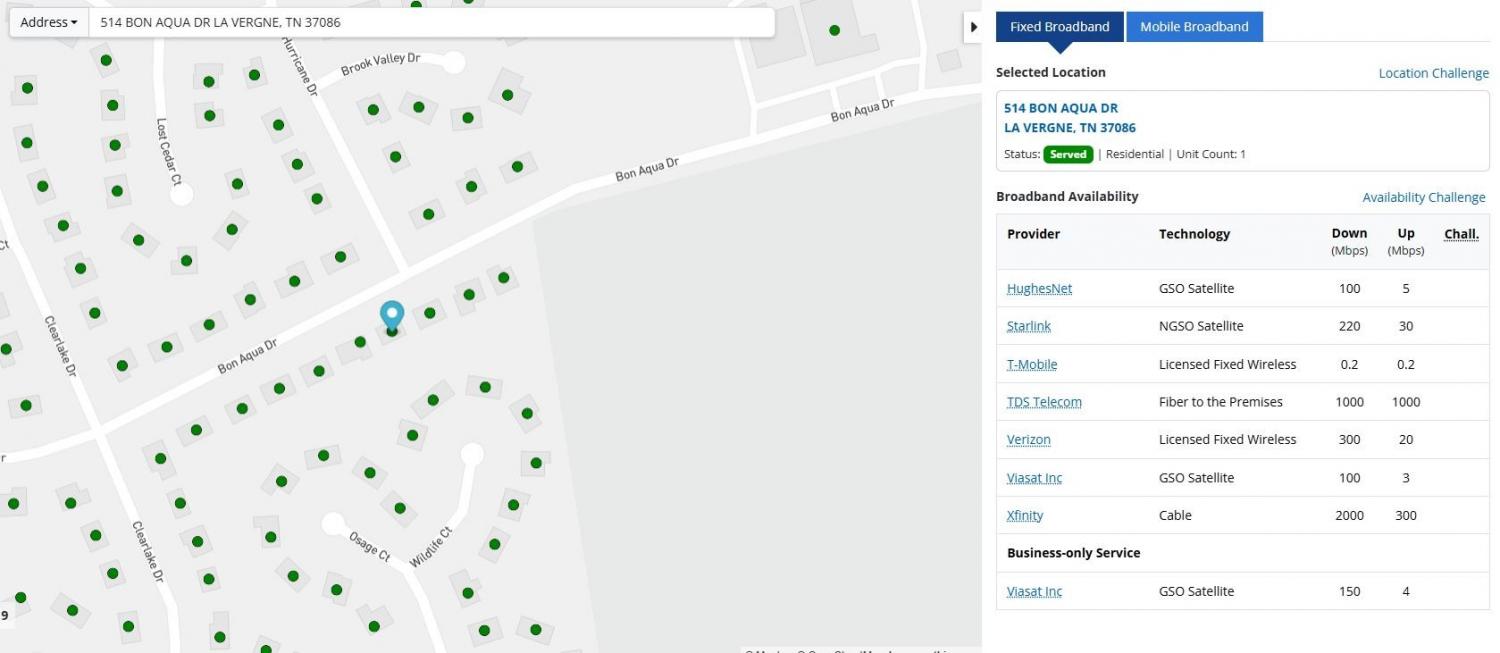This screenshot has height=653, width=1500.
Task: Click the address search input field
Action: coord(430,22)
